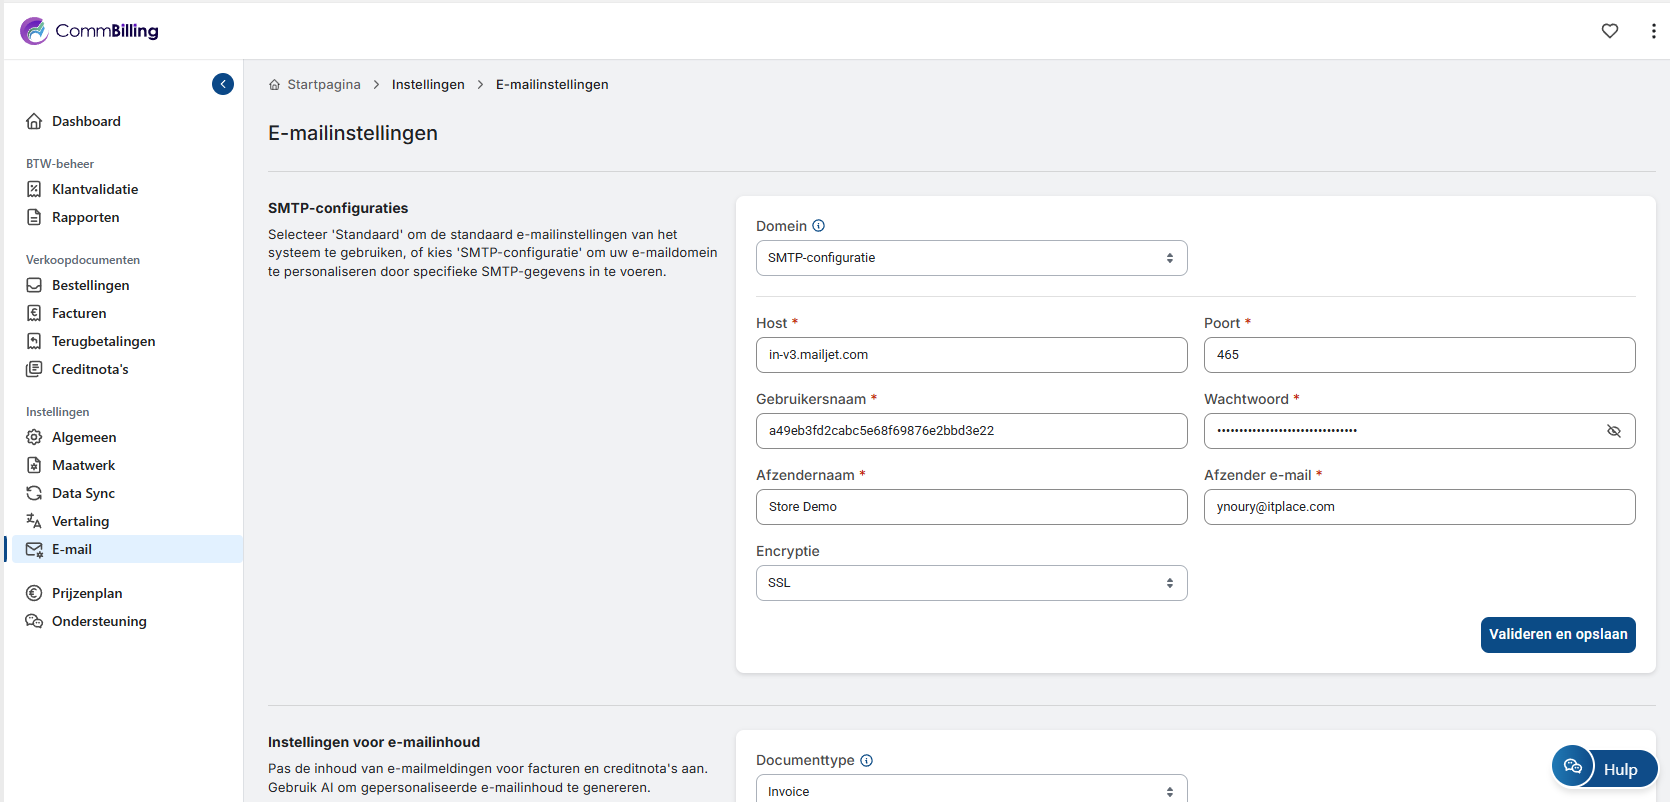Click the home icon in breadcrumb

[x=275, y=85]
